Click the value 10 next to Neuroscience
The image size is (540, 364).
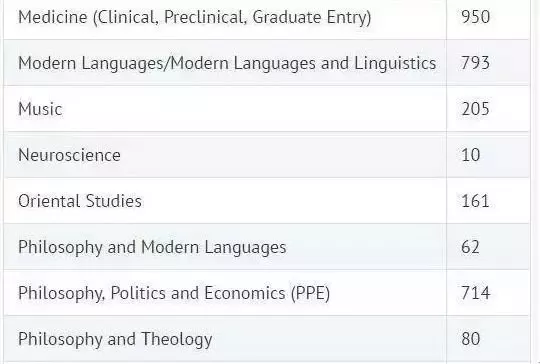pos(470,155)
